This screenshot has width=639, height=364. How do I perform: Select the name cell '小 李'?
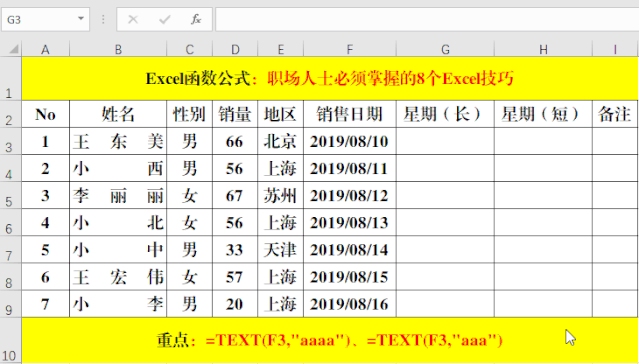point(118,304)
